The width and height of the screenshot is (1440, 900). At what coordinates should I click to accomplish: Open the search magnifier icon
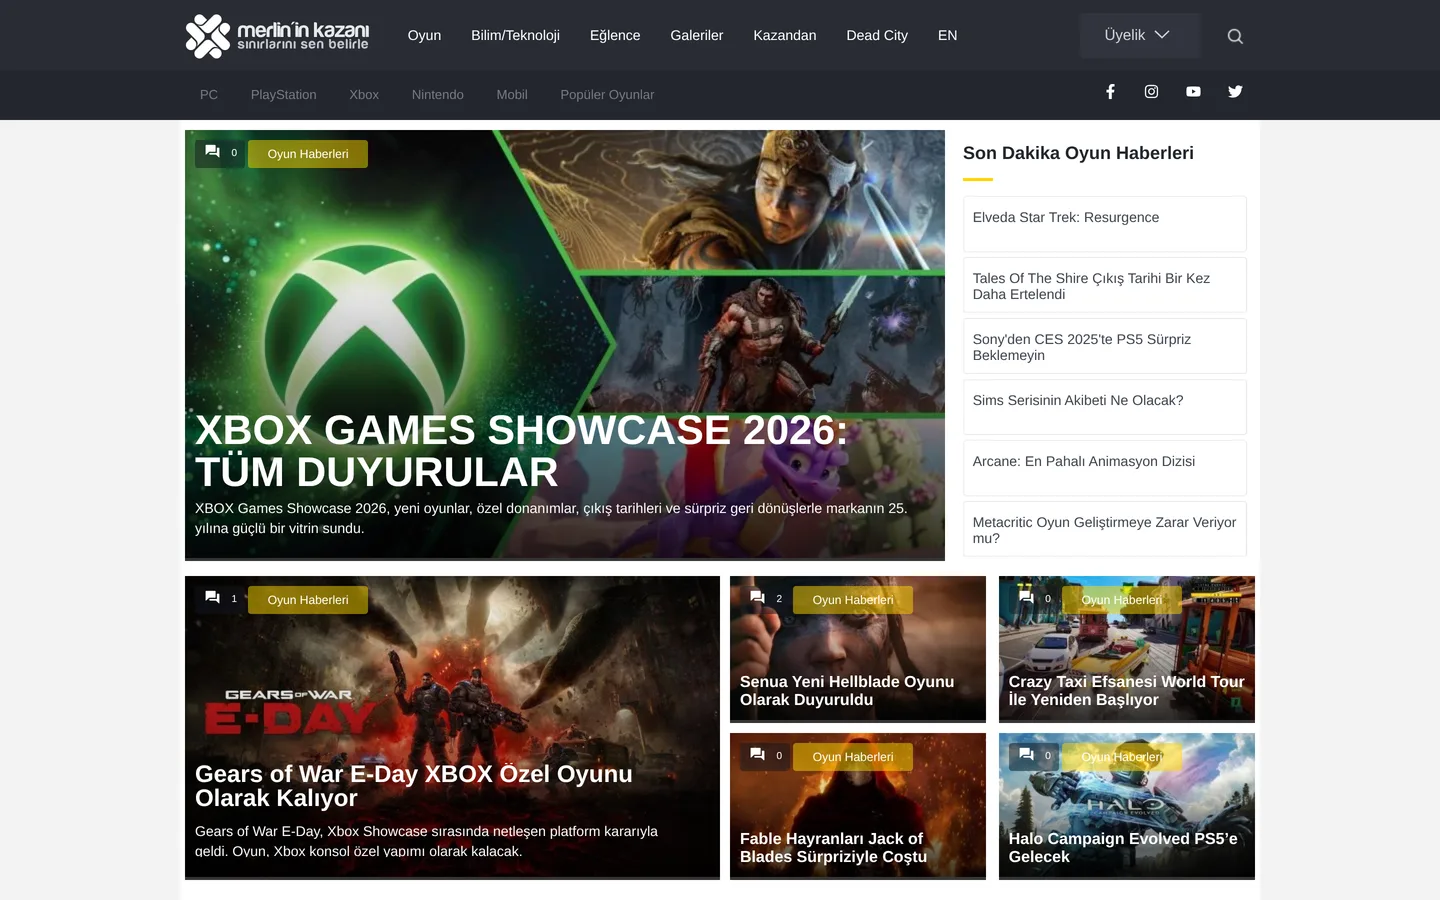click(x=1235, y=36)
